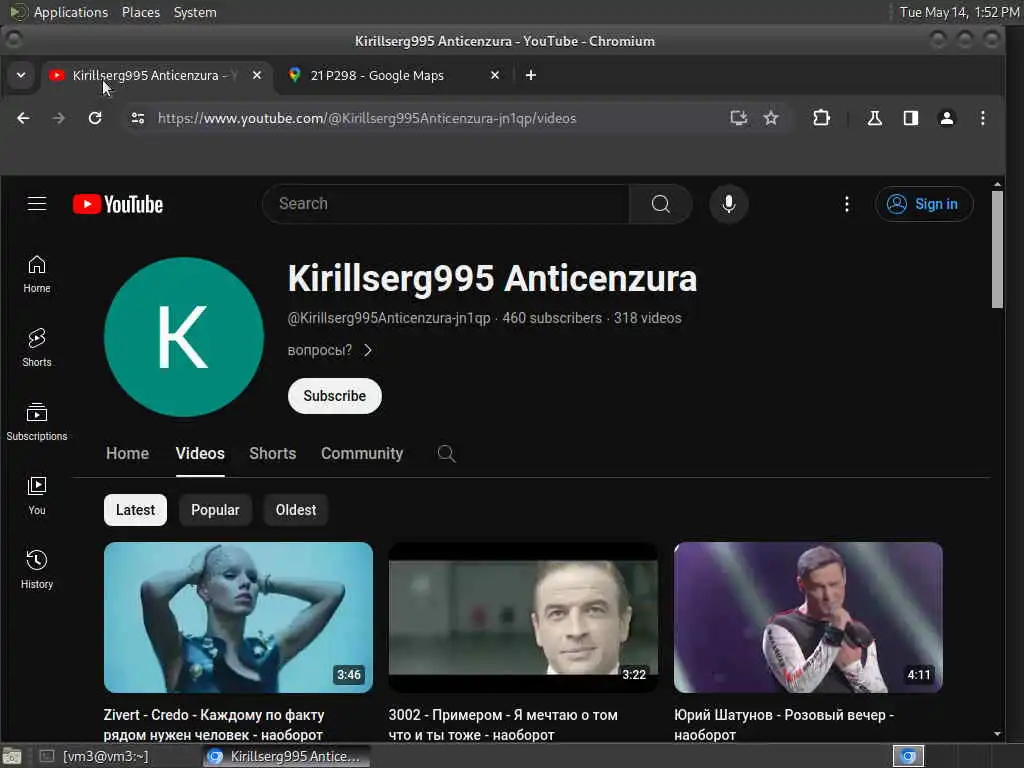Go to Home in the sidebar
1024x768 pixels.
click(37, 274)
